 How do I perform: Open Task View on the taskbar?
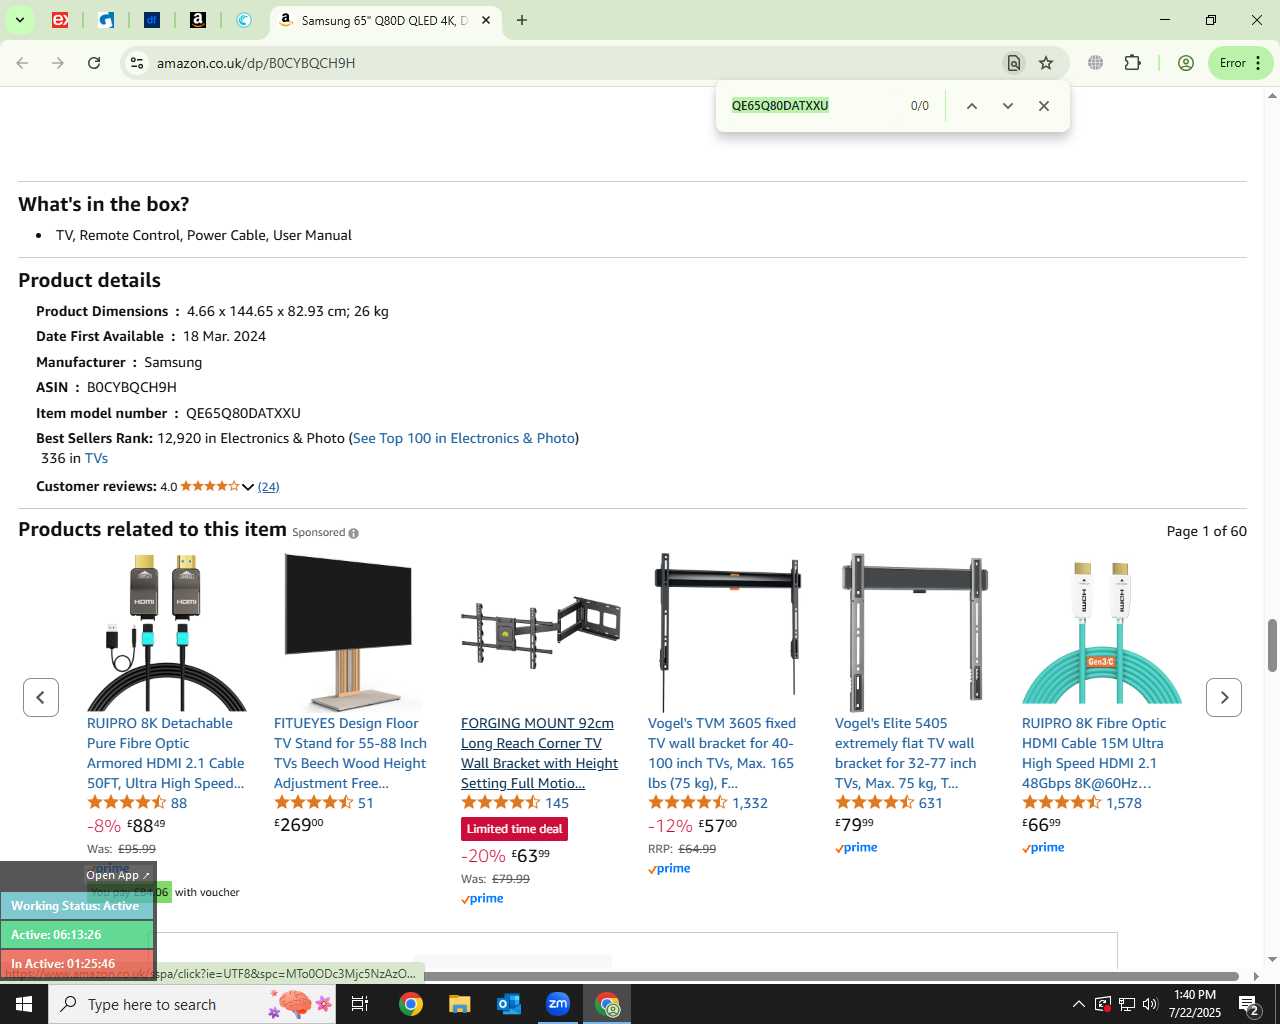[360, 1004]
